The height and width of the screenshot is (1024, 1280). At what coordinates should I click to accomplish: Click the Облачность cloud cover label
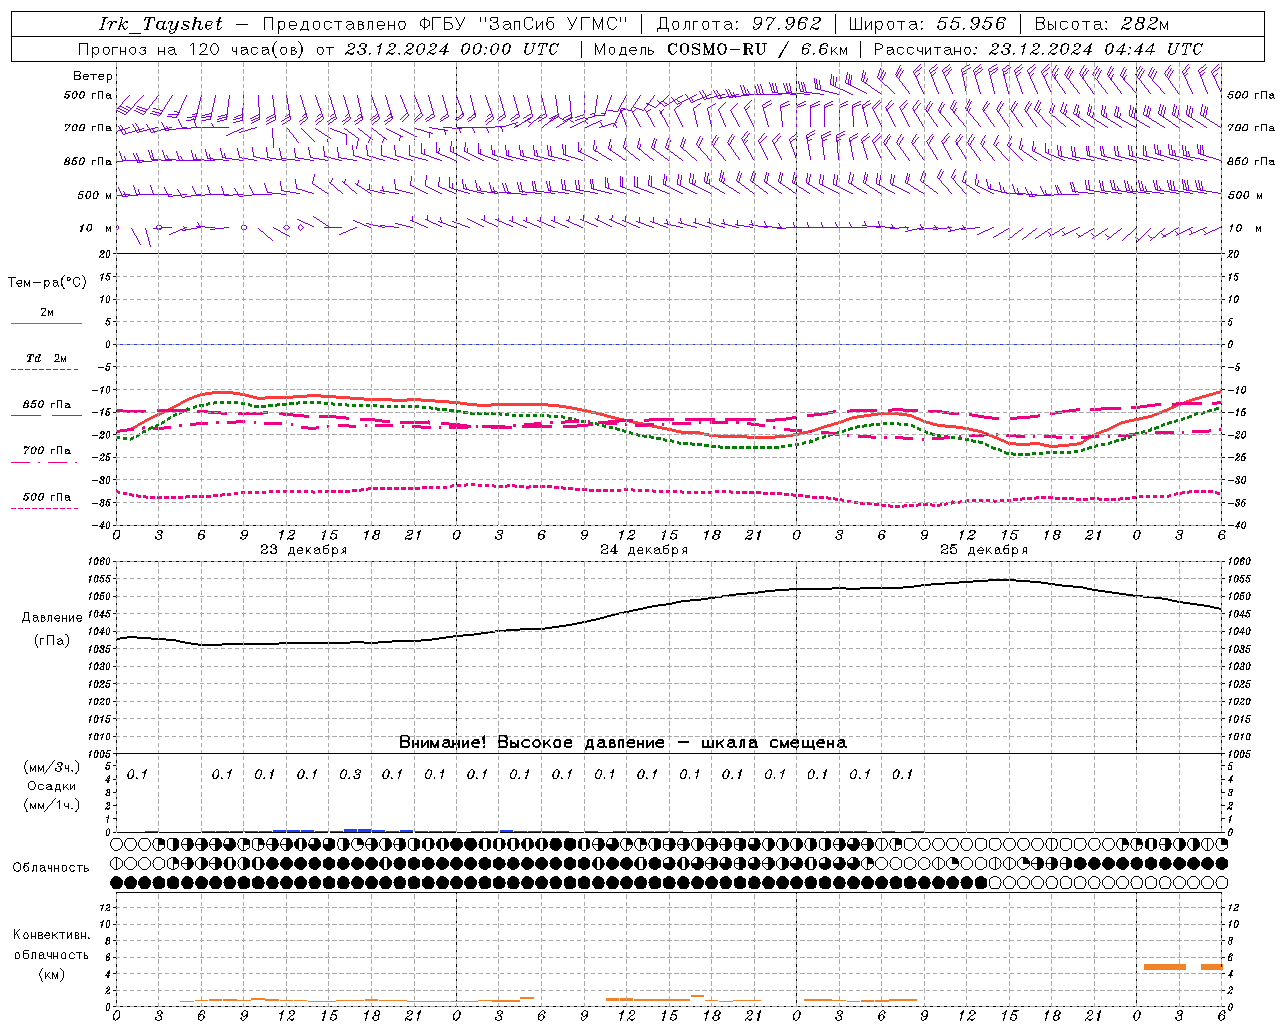point(51,868)
